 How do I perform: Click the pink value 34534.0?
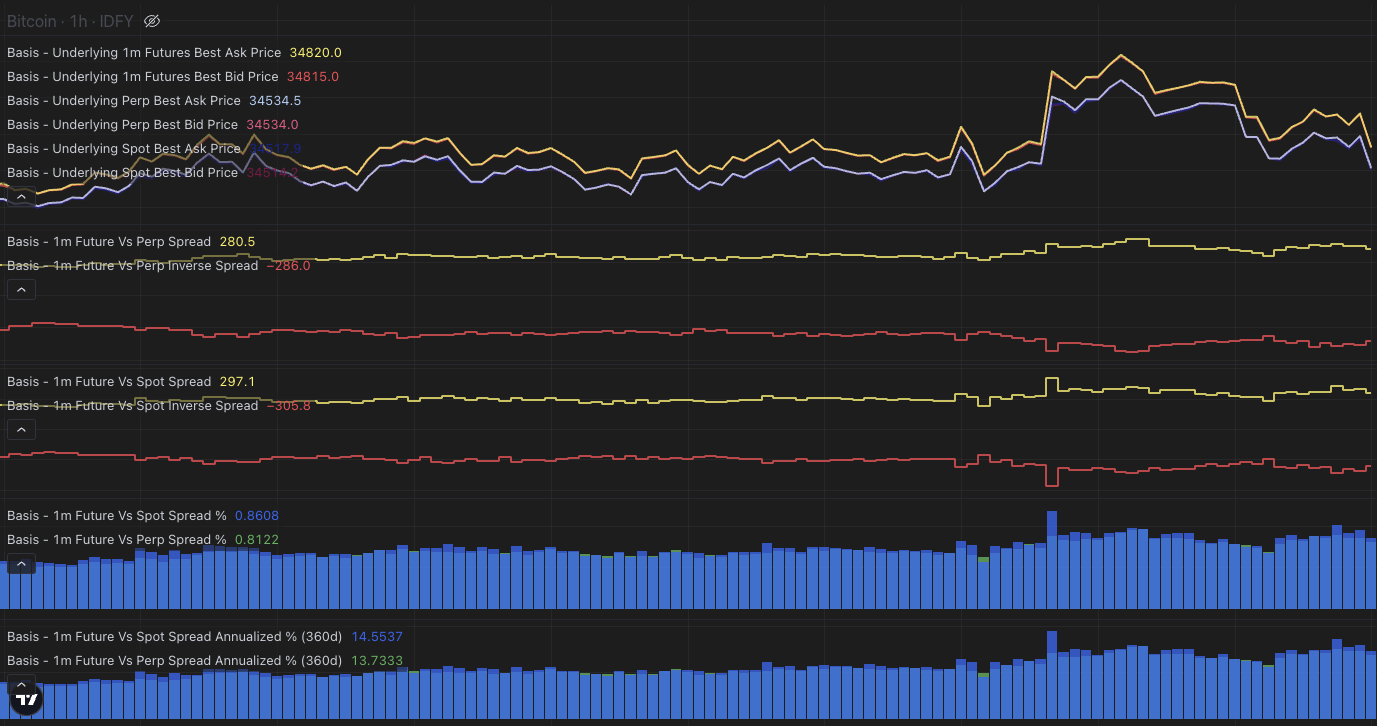(272, 124)
